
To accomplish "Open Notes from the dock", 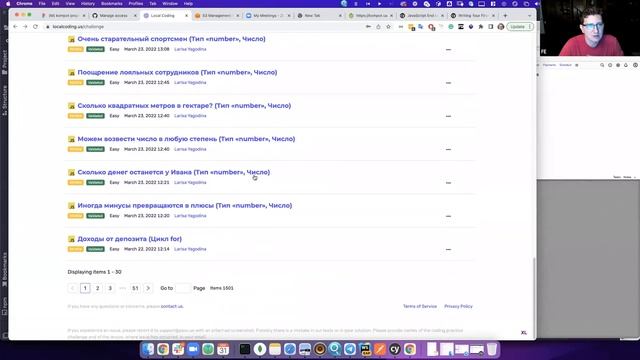I will pos(275,349).
